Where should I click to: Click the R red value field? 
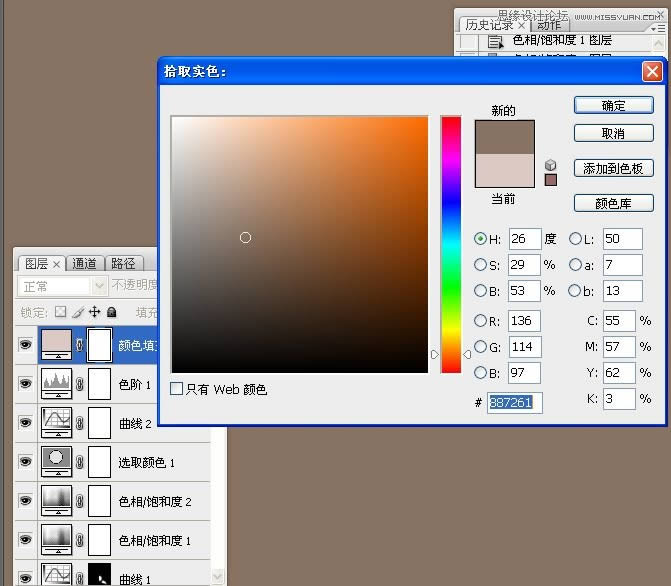click(525, 321)
